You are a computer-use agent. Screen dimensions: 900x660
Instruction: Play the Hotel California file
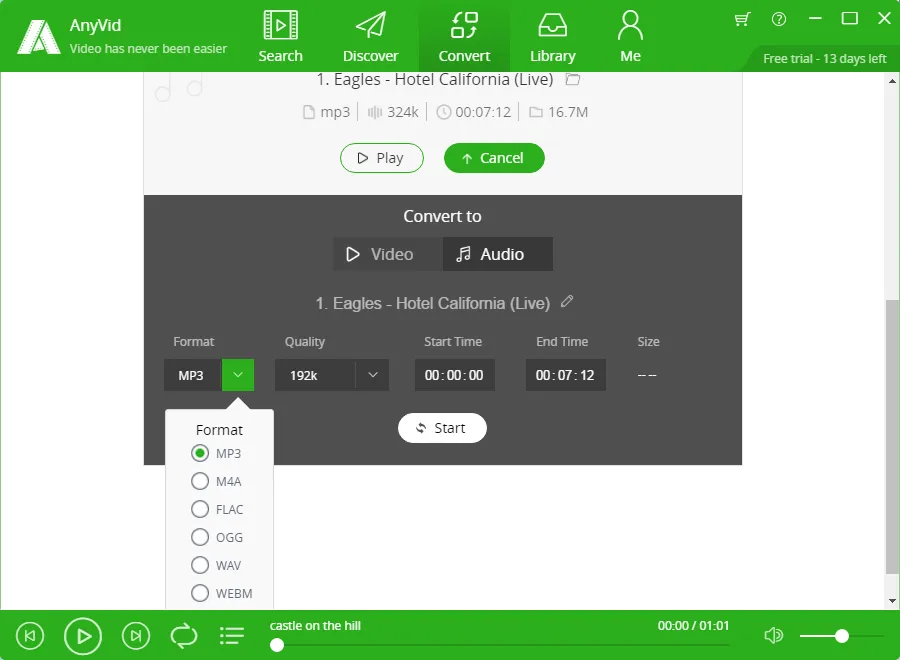tap(382, 158)
